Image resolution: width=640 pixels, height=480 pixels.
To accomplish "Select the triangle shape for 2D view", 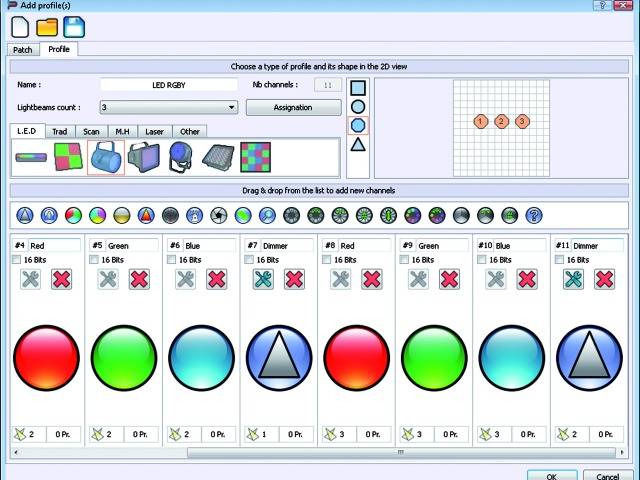I will pyautogui.click(x=357, y=145).
